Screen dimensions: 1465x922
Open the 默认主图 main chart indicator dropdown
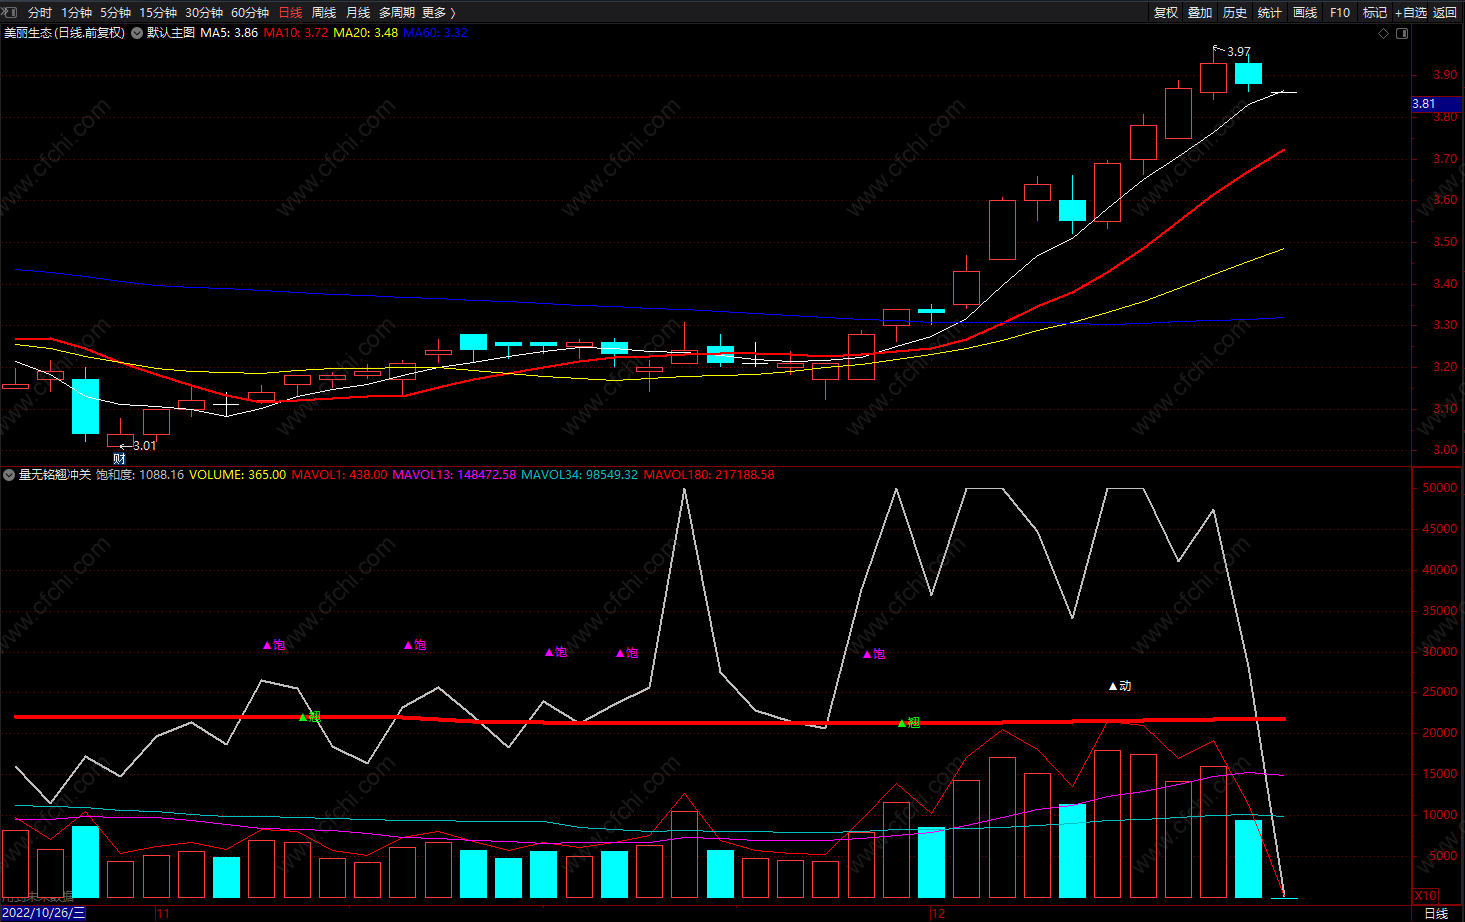[137, 33]
